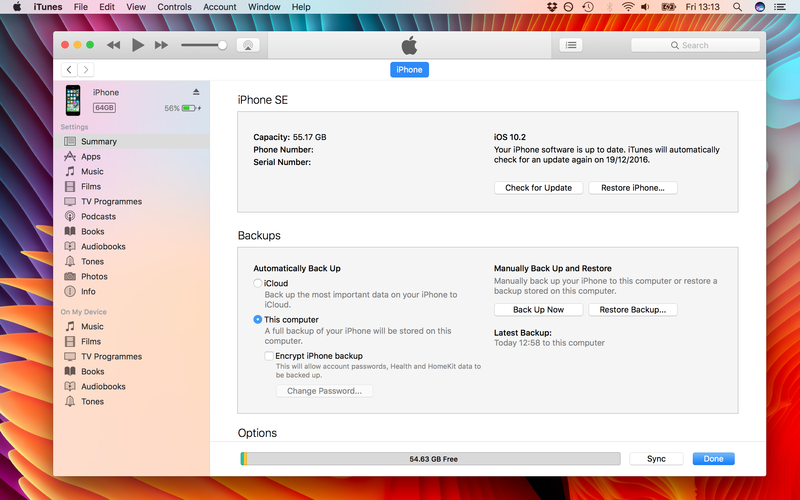The image size is (800, 500).
Task: Open the Apple menu in the menu bar
Action: coord(17,7)
